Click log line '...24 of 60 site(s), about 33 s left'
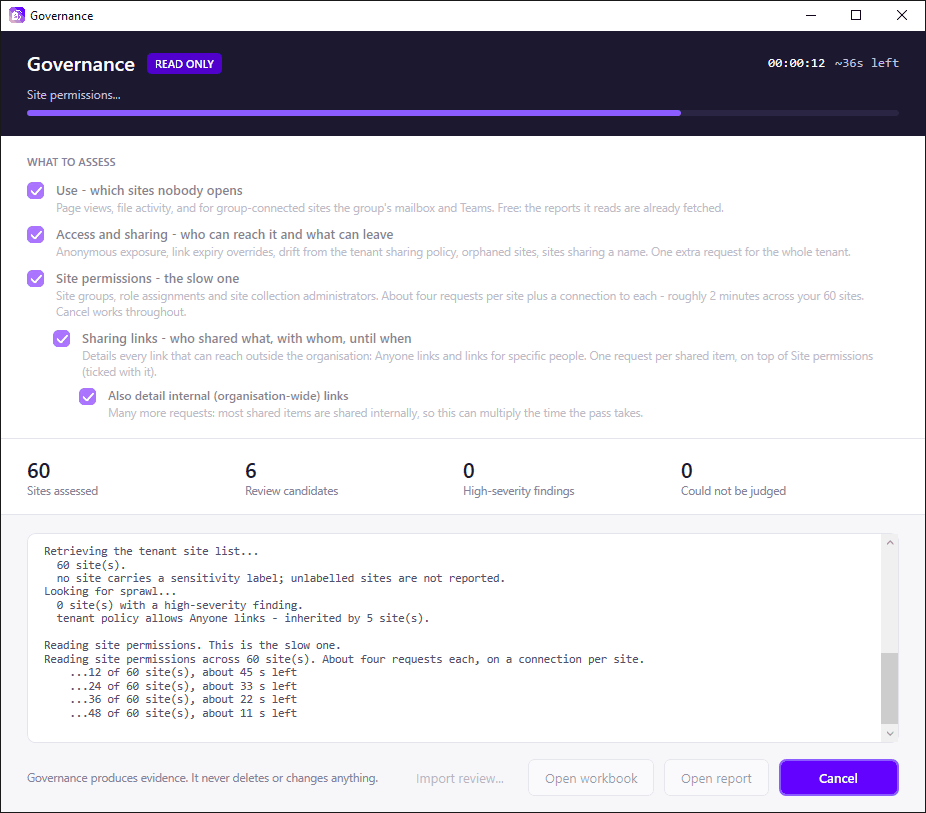Screen dimensions: 926x813 pos(183,686)
